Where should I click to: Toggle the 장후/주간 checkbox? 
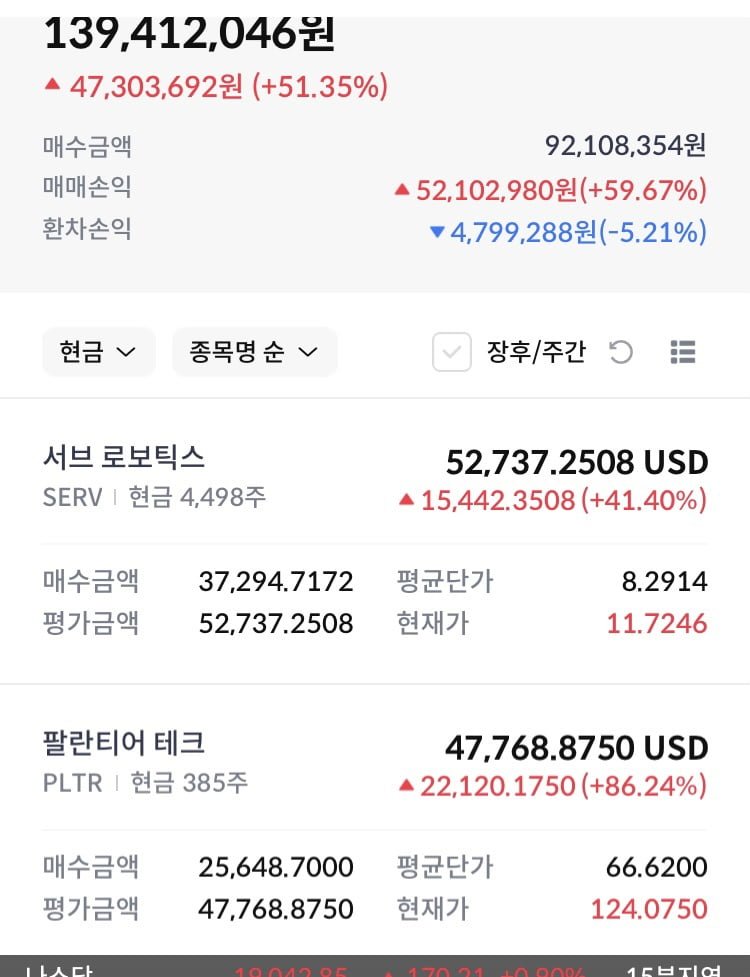click(452, 352)
